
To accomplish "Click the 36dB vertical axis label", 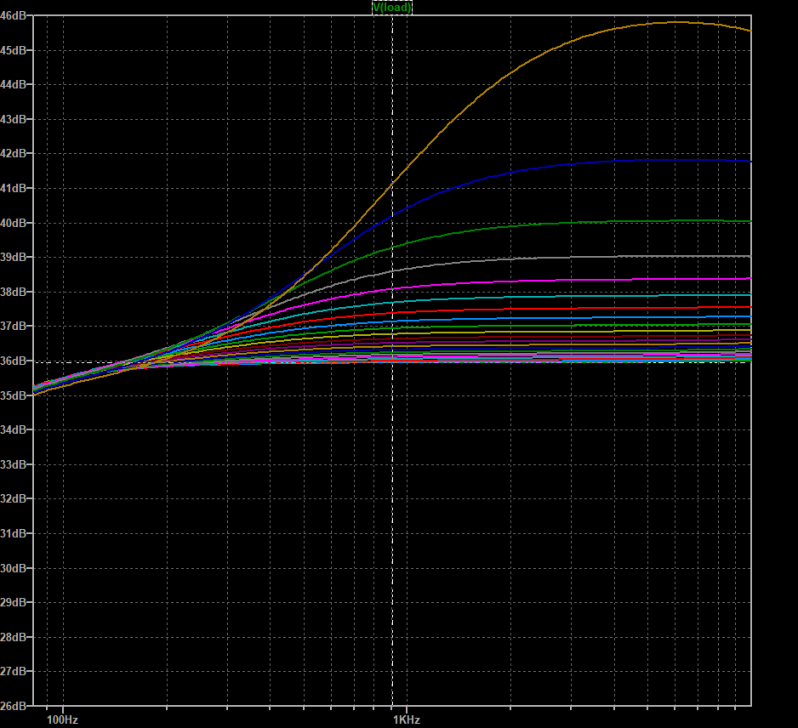I will click(x=15, y=361).
